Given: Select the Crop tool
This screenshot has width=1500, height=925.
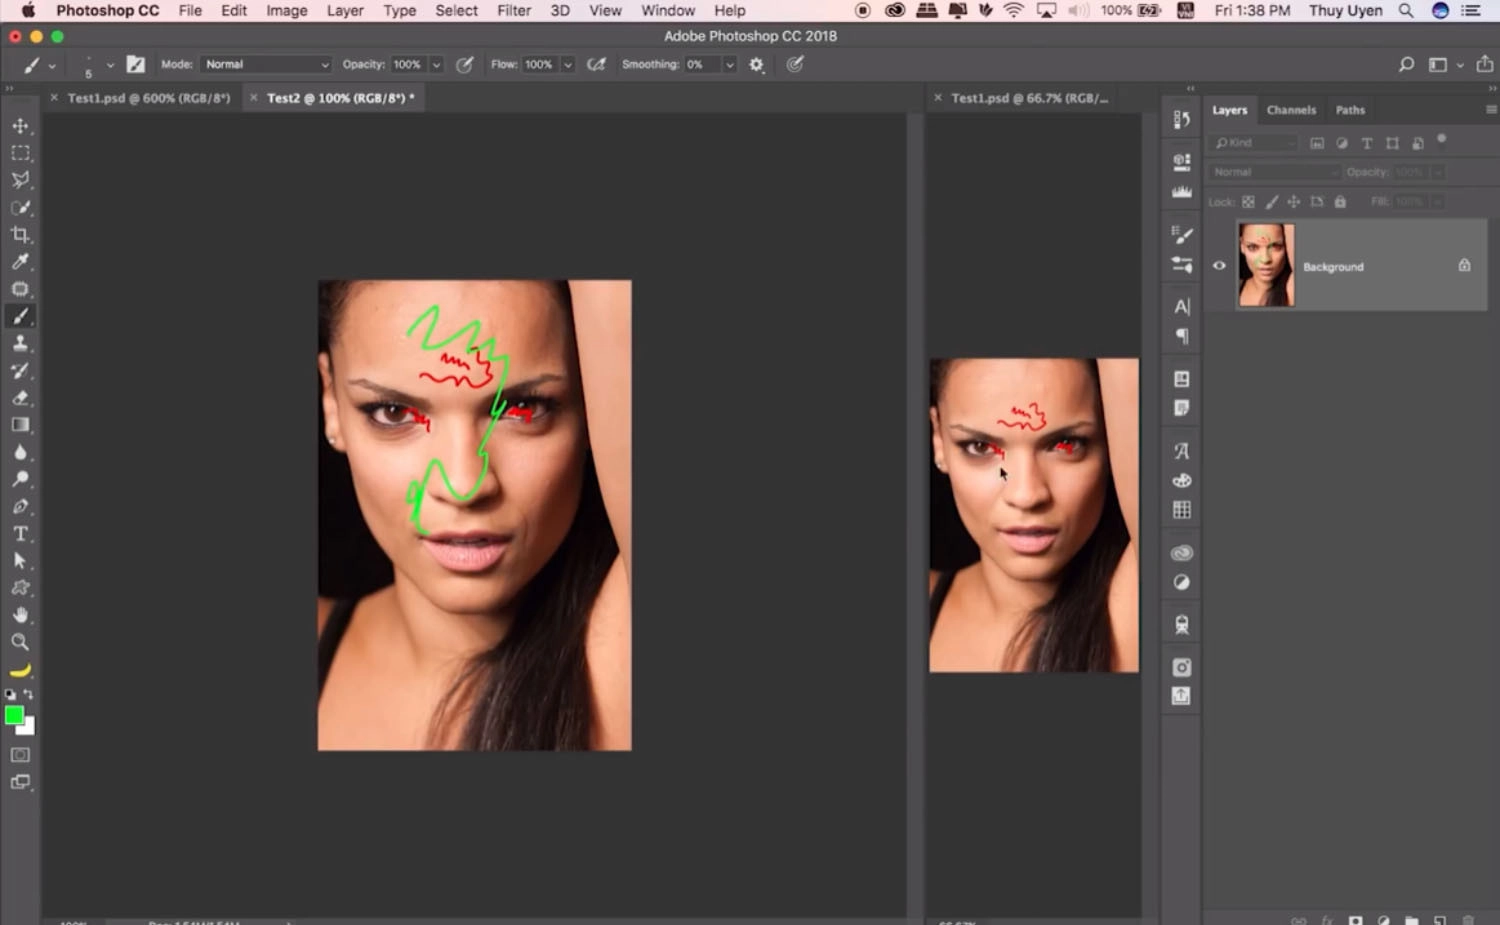Looking at the screenshot, I should click(20, 235).
